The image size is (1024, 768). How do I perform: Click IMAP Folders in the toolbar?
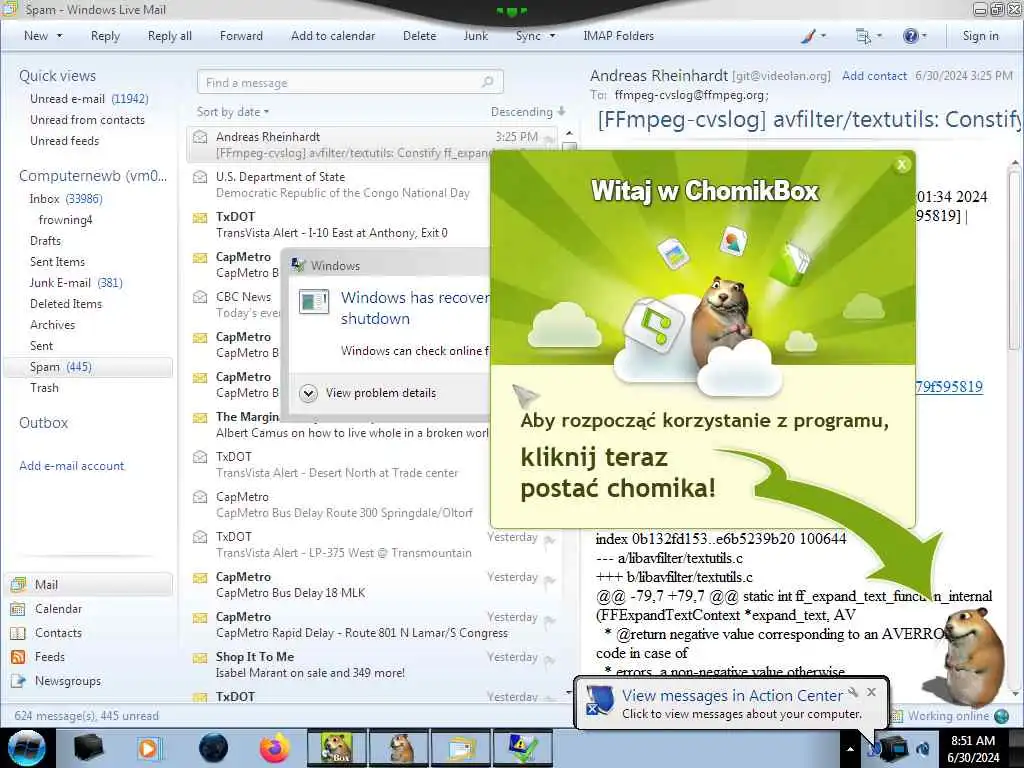pos(618,36)
